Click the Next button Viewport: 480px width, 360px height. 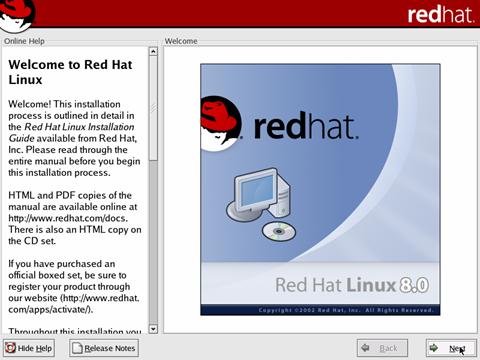(x=451, y=348)
